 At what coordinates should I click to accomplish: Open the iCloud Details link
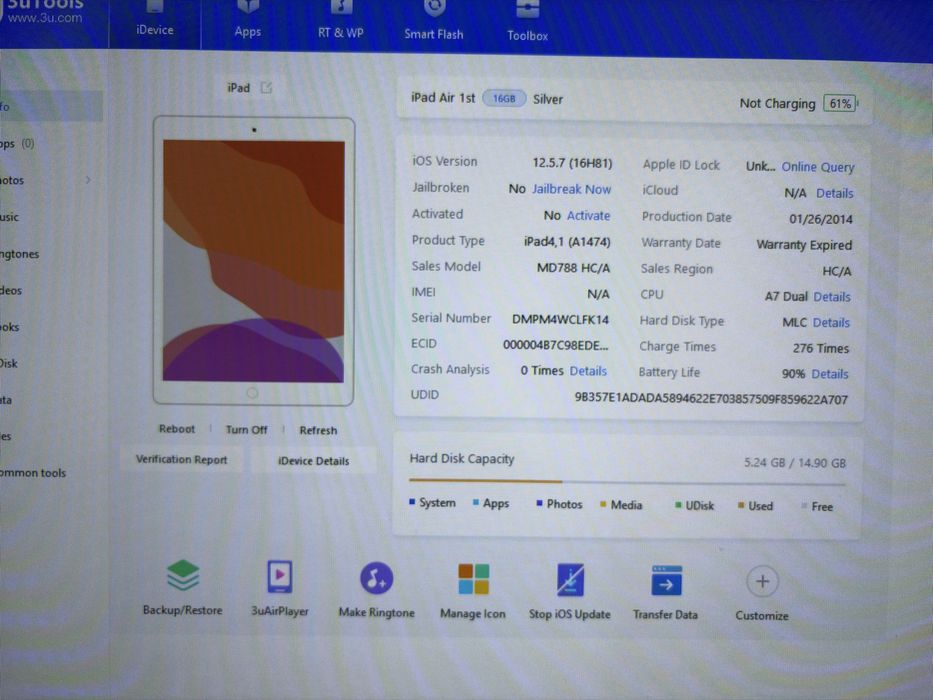point(834,193)
